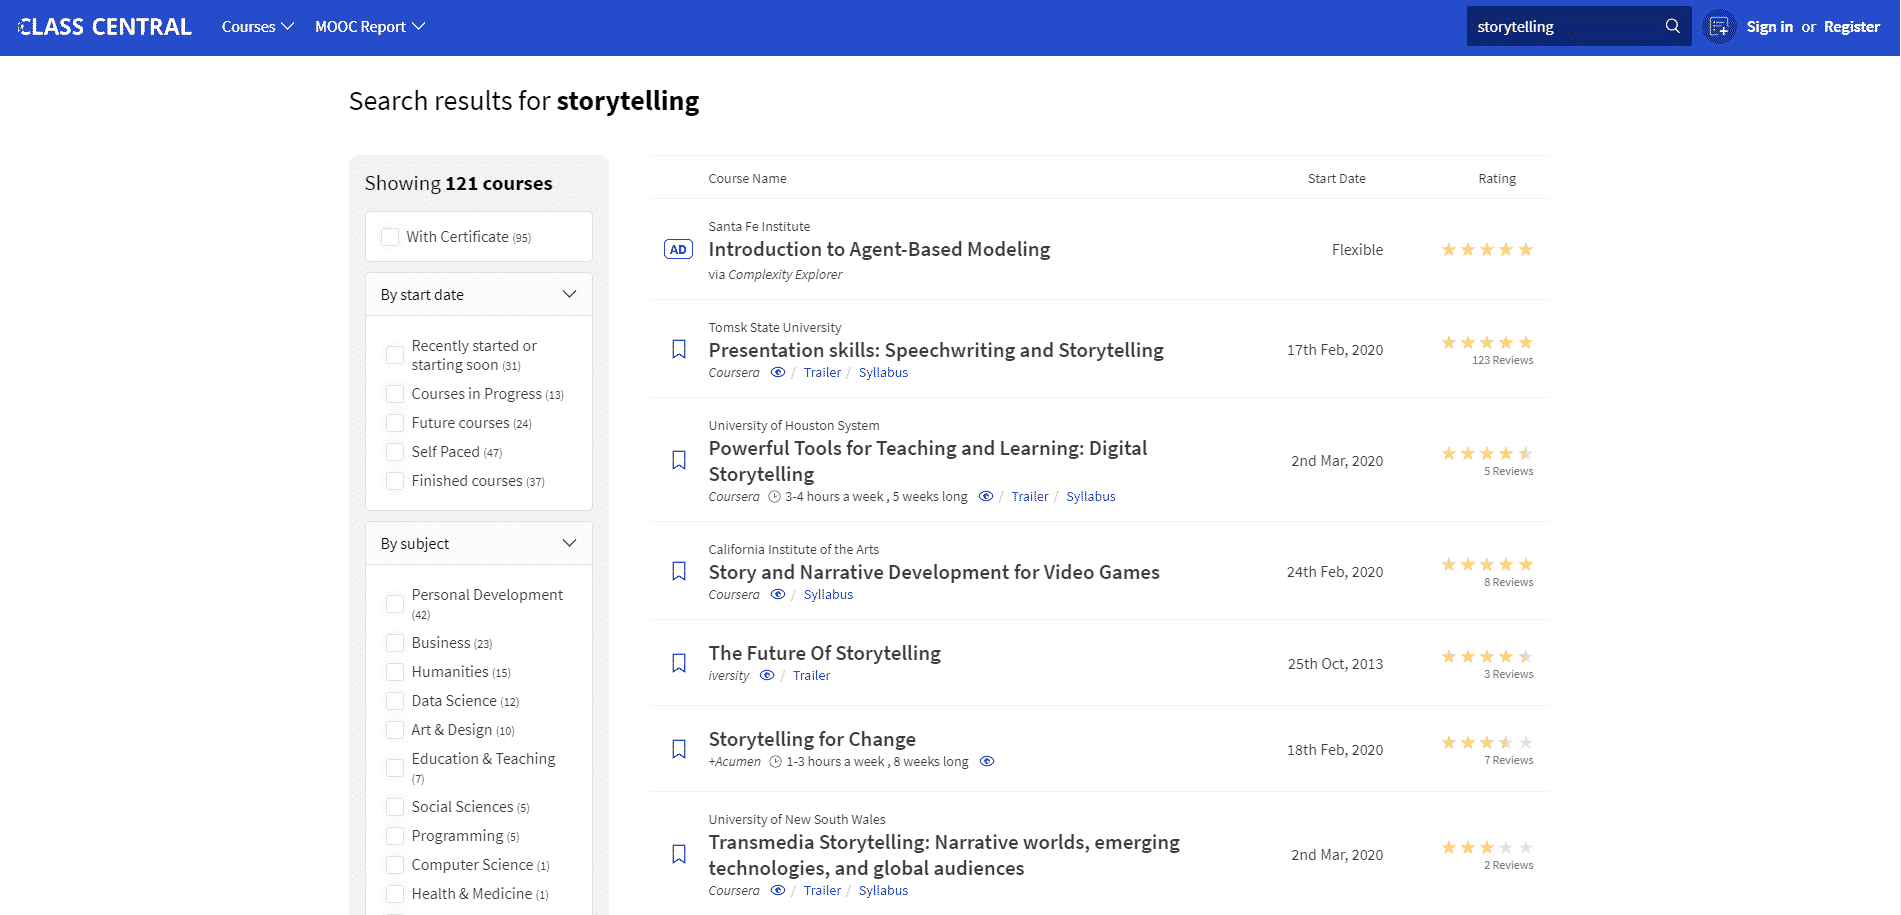Check Self Paced filter

[395, 452]
